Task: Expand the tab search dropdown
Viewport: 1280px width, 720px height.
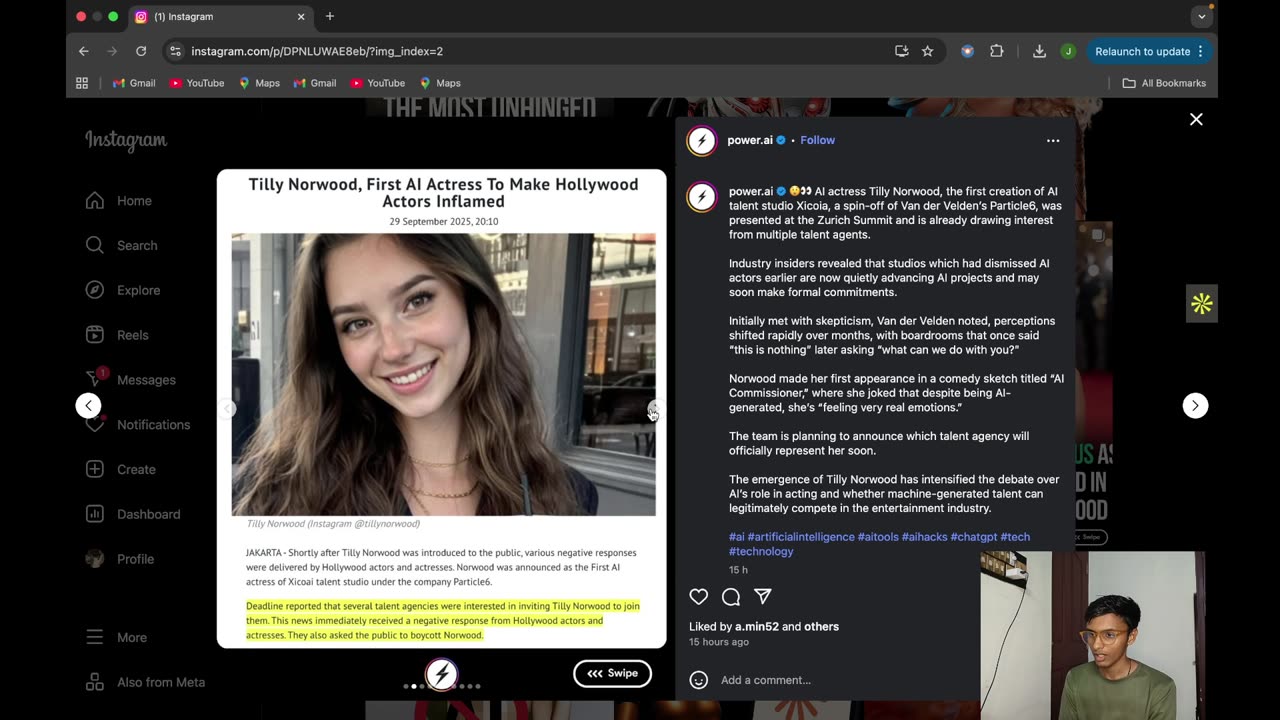Action: point(1202,16)
